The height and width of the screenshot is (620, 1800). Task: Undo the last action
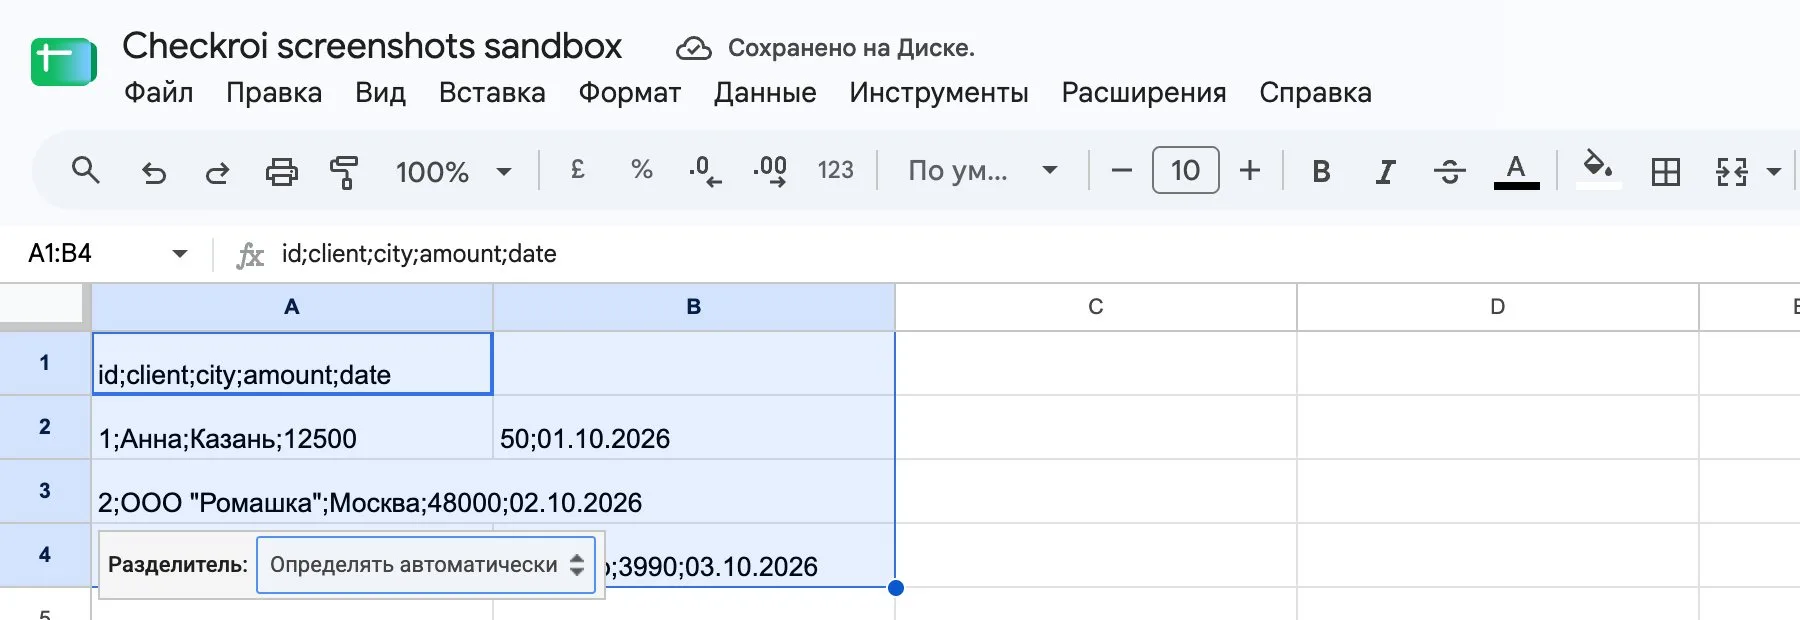tap(153, 172)
